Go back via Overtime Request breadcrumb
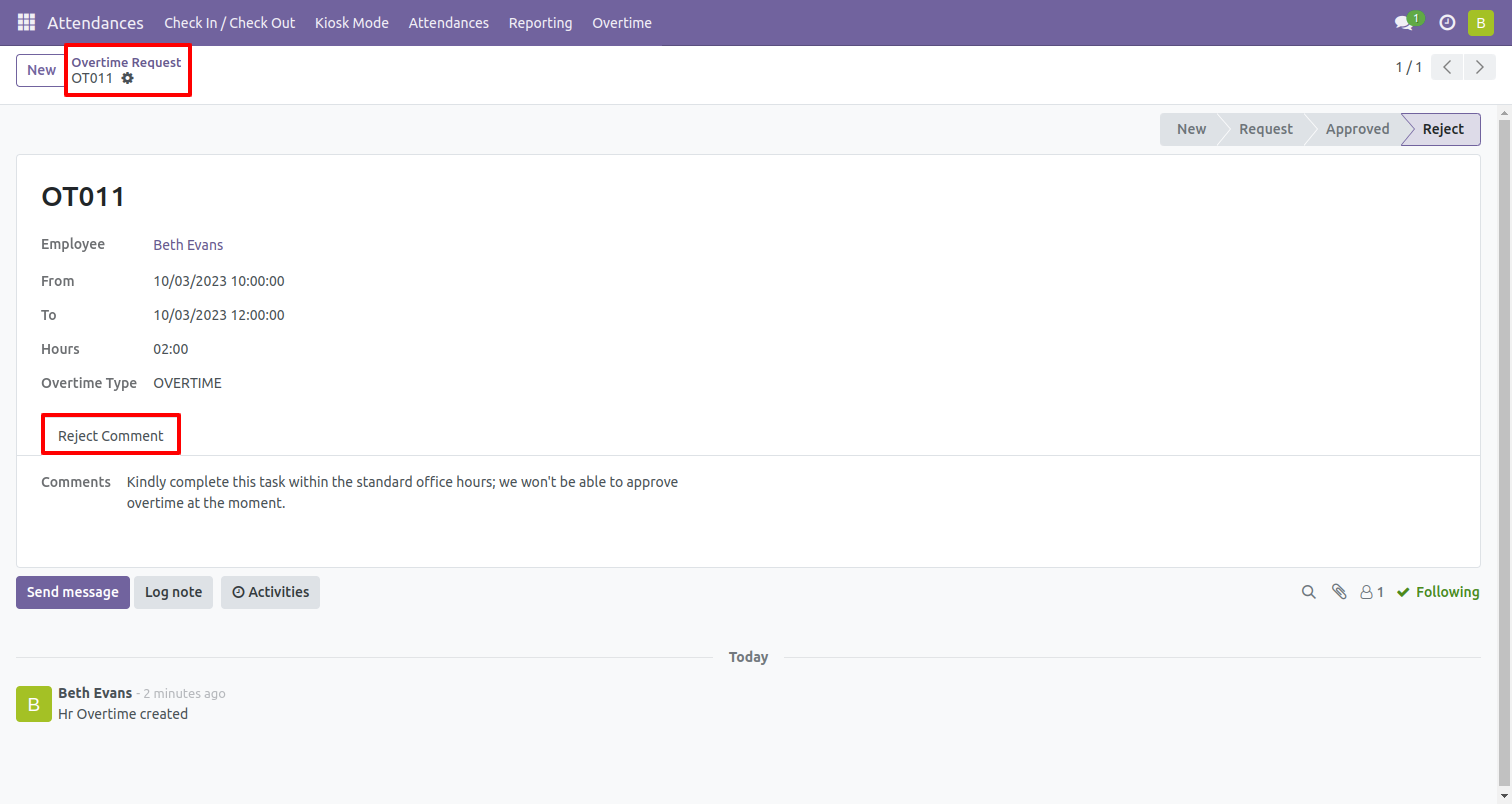The image size is (1512, 804). pyautogui.click(x=126, y=62)
